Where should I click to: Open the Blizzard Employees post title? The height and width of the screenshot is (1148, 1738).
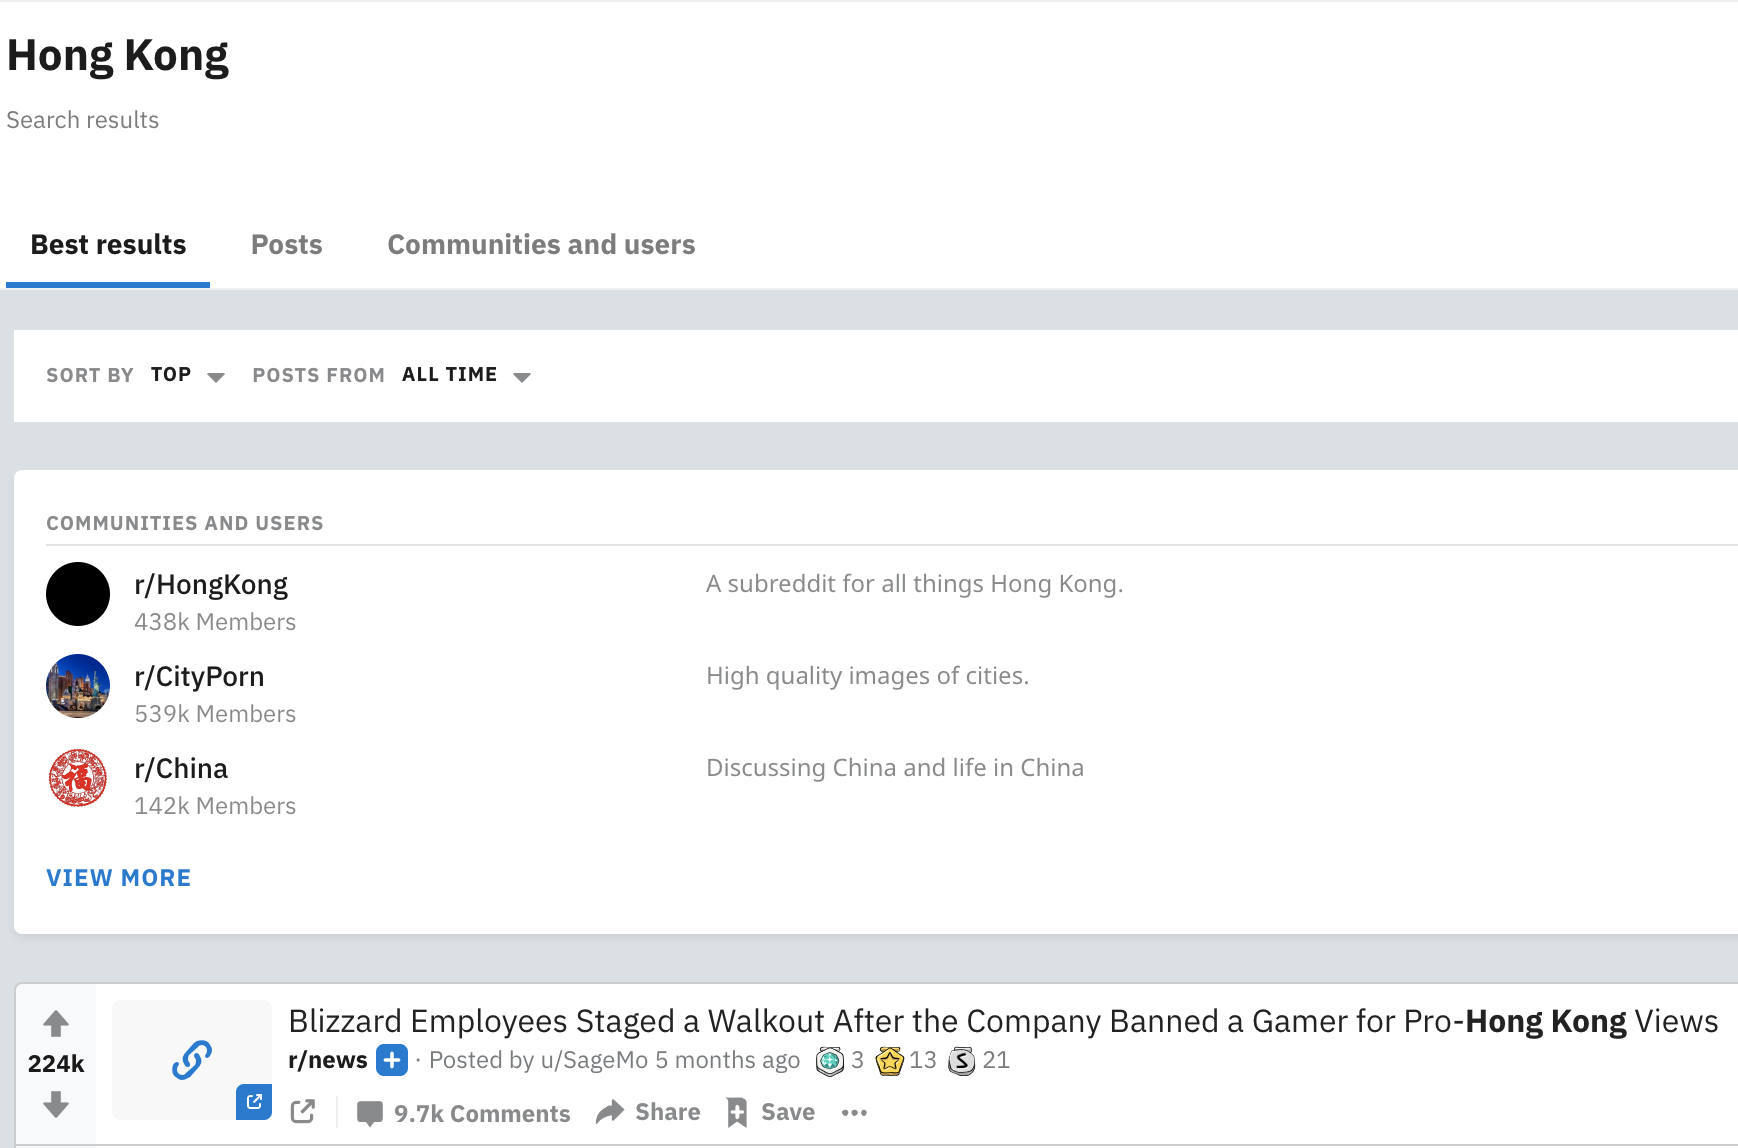tap(1002, 1021)
